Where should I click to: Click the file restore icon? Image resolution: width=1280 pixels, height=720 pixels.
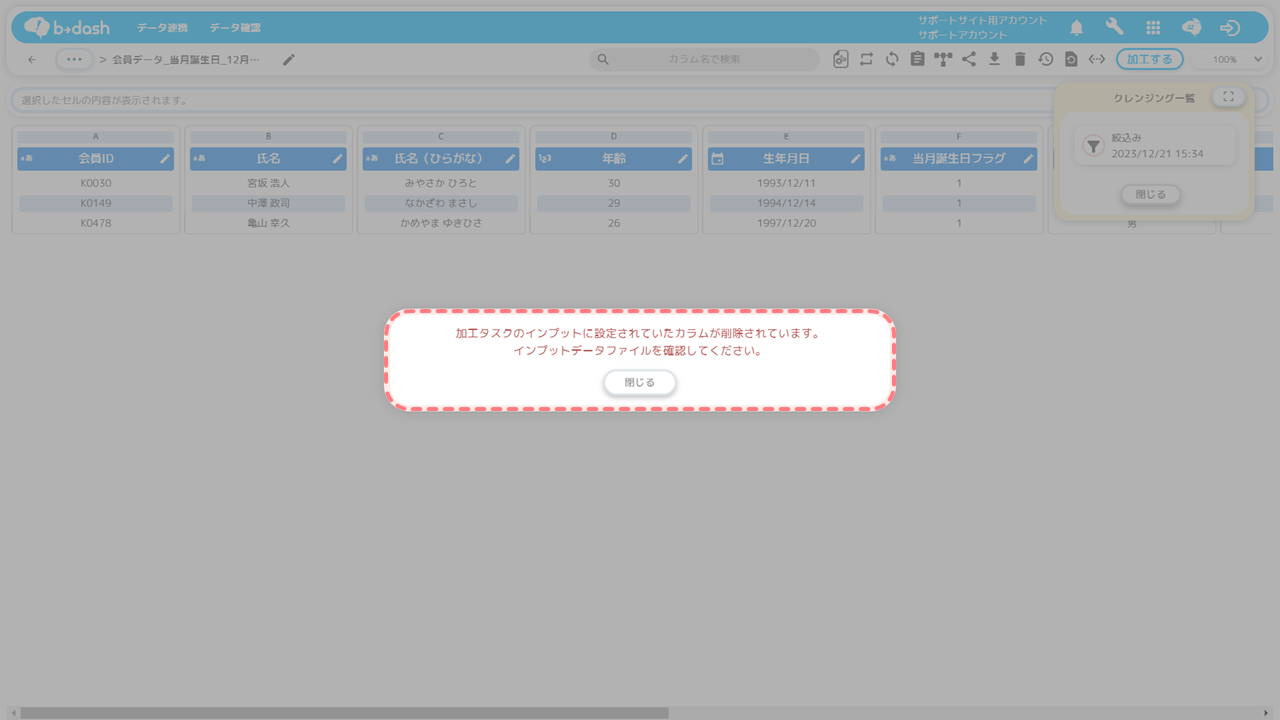pyautogui.click(x=1071, y=59)
